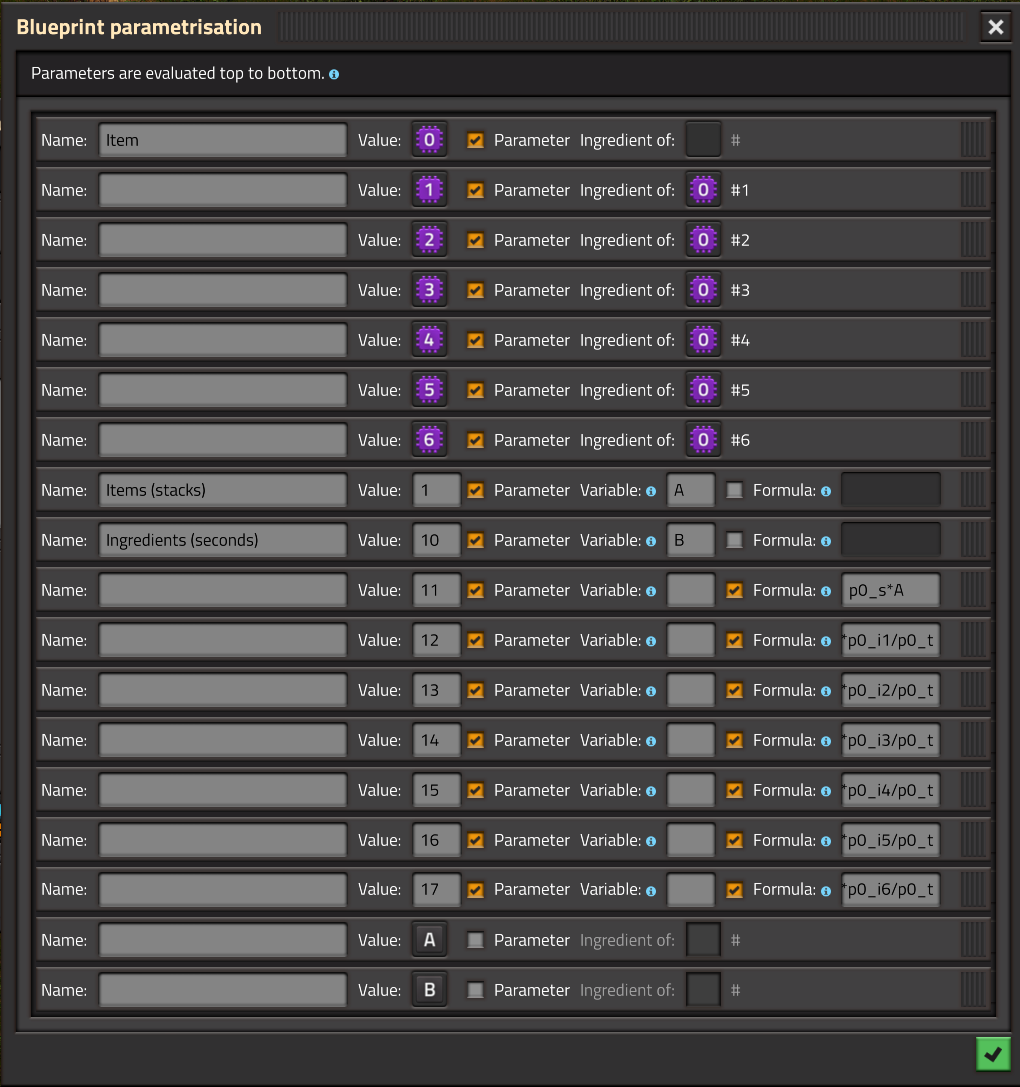The height and width of the screenshot is (1087, 1020).
Task: Open ingredient-of selector in row #2
Action: (x=703, y=240)
